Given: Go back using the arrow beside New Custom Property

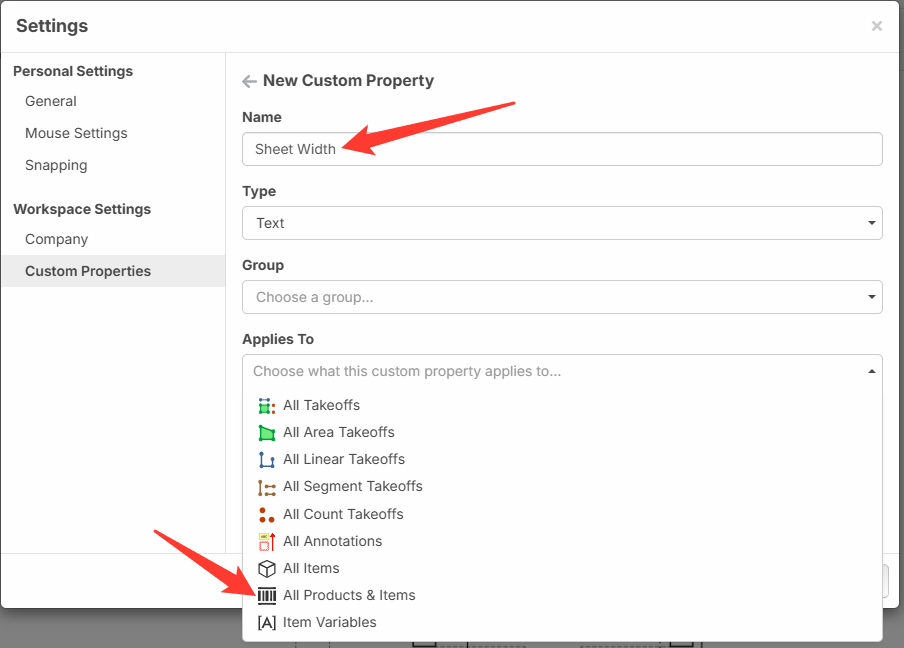Looking at the screenshot, I should coord(250,81).
